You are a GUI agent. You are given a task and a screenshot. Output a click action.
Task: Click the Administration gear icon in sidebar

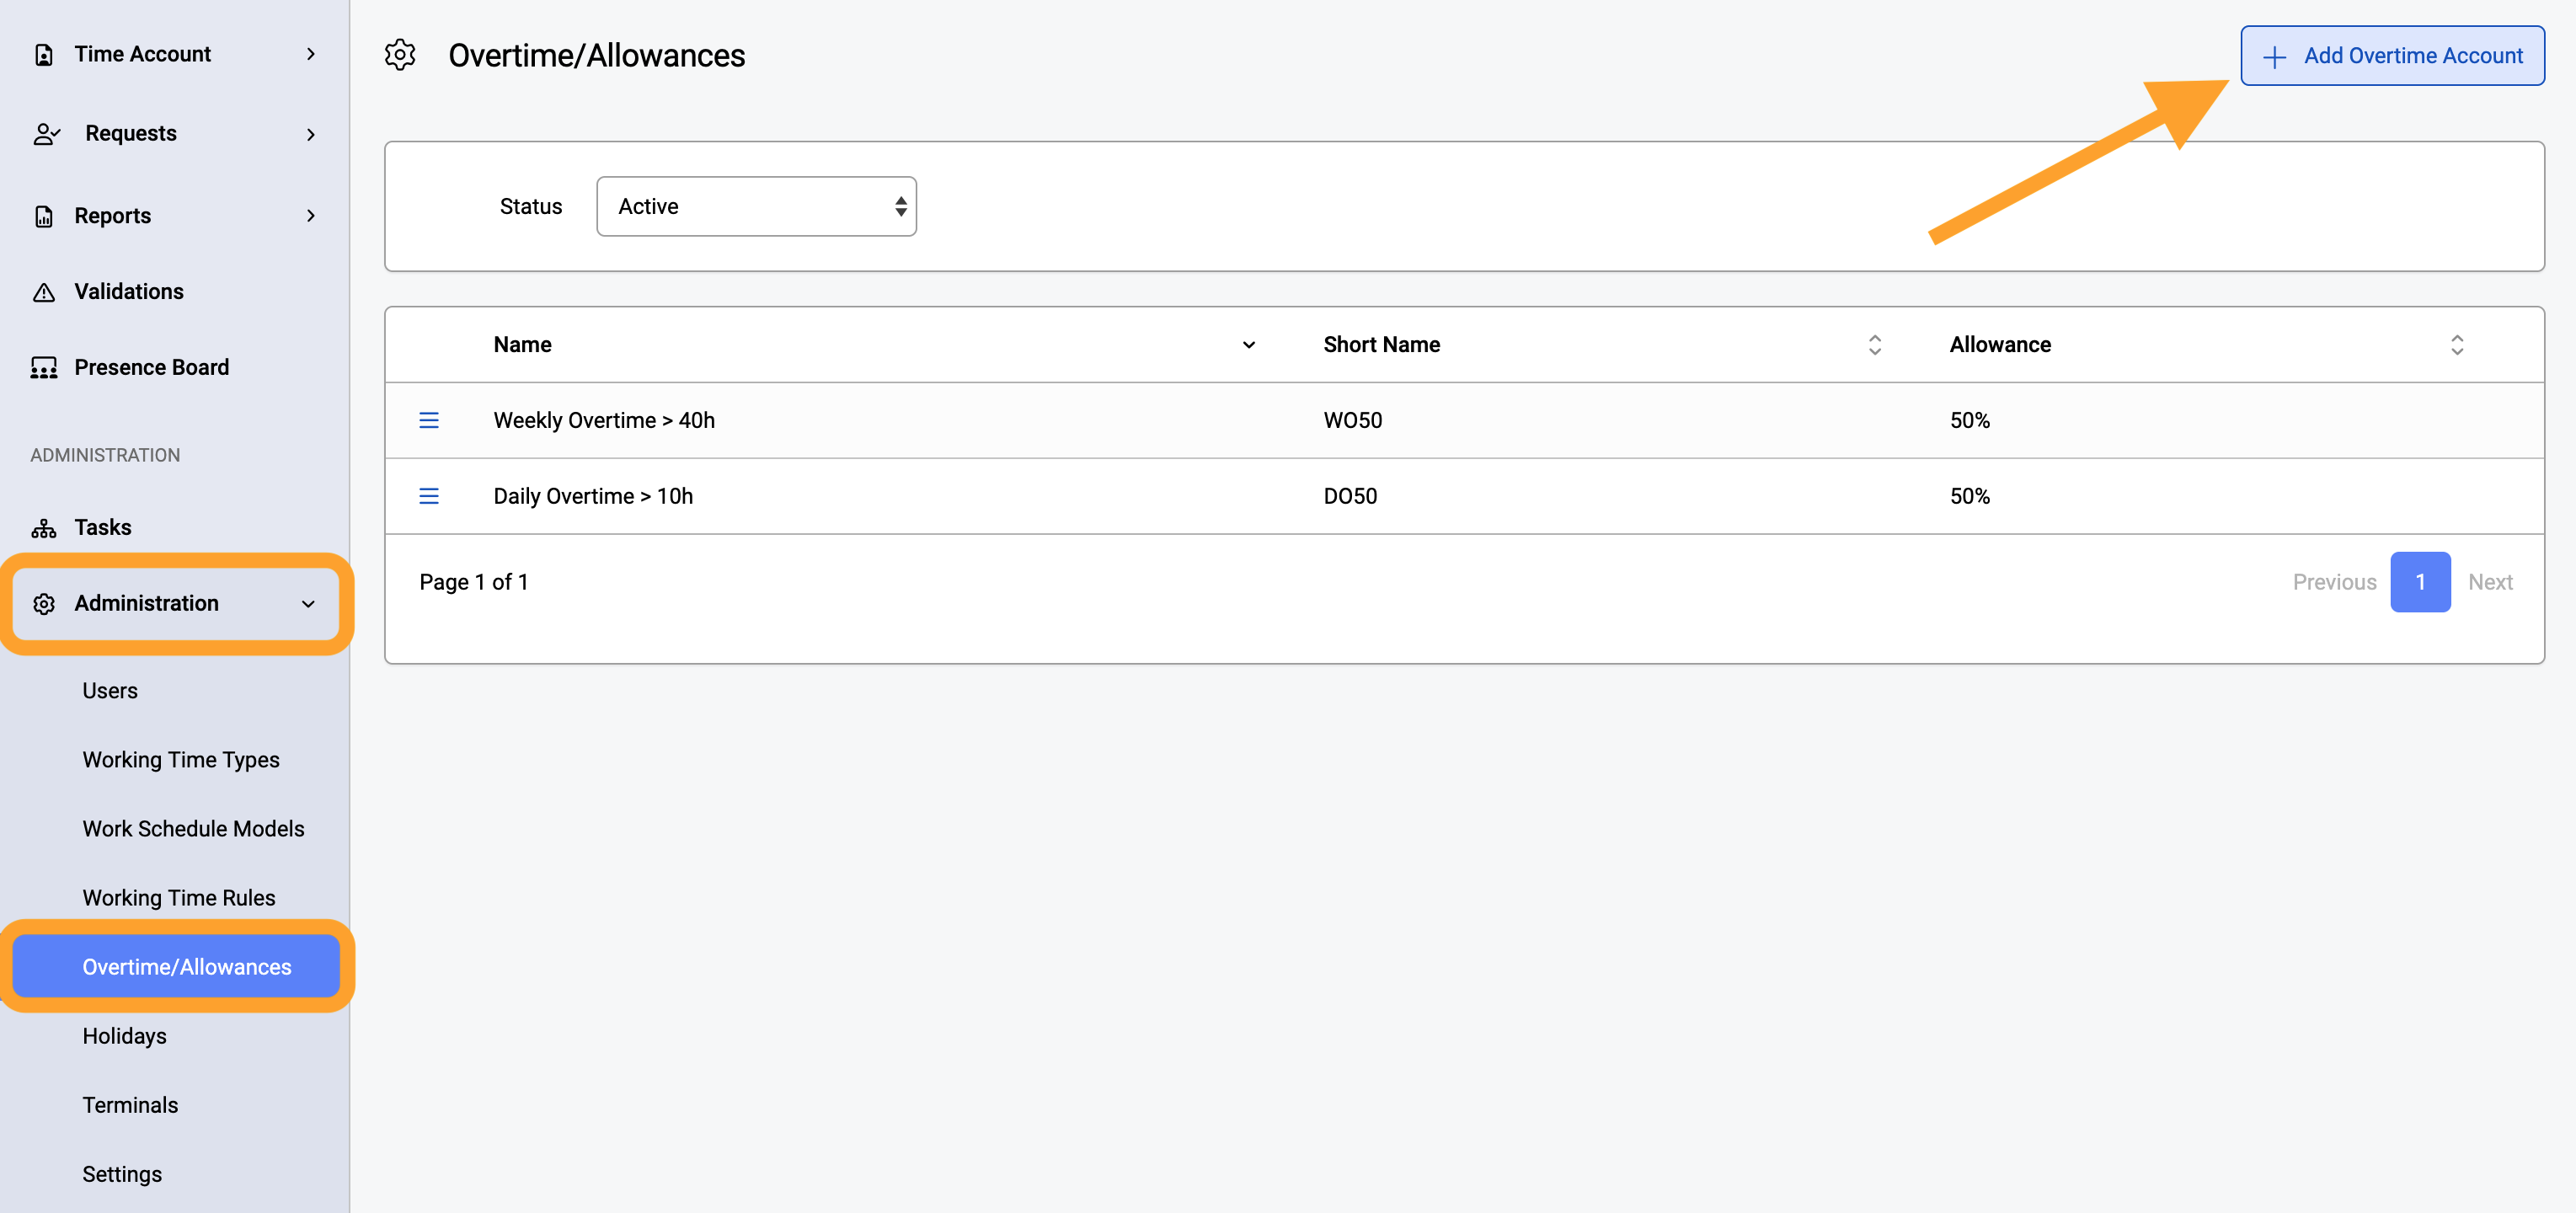click(x=44, y=604)
